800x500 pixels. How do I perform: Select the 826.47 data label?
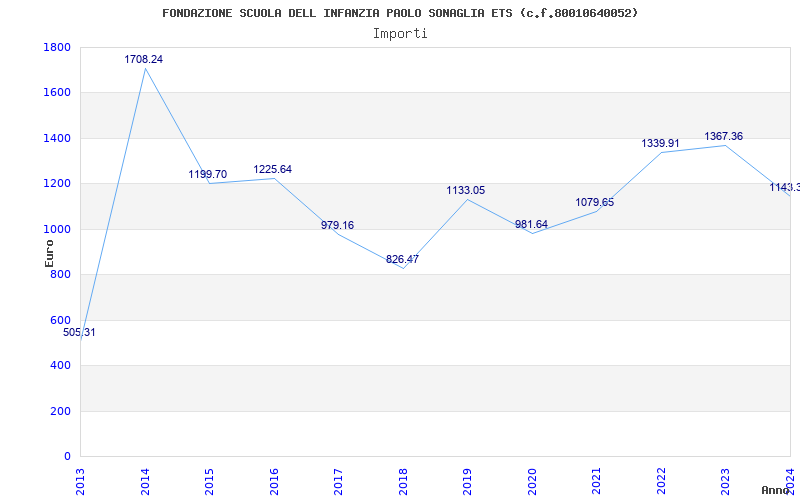point(402,259)
